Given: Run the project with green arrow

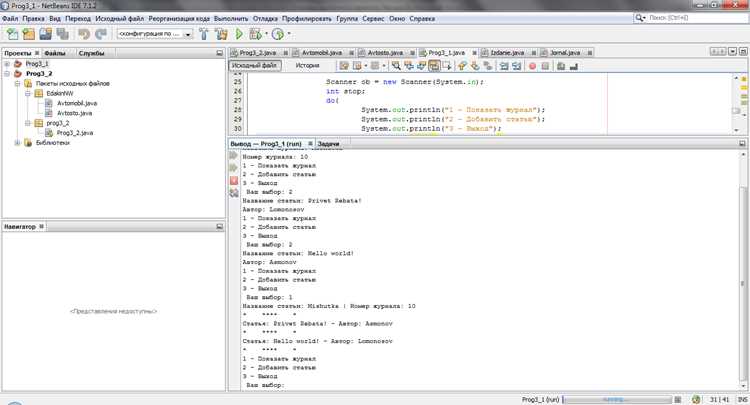Looking at the screenshot, I should [239, 34].
